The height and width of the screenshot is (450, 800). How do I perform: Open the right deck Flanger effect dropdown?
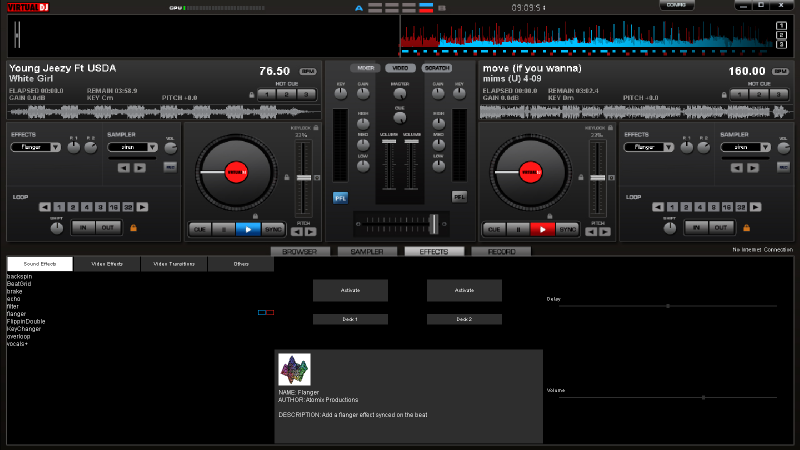coord(668,147)
